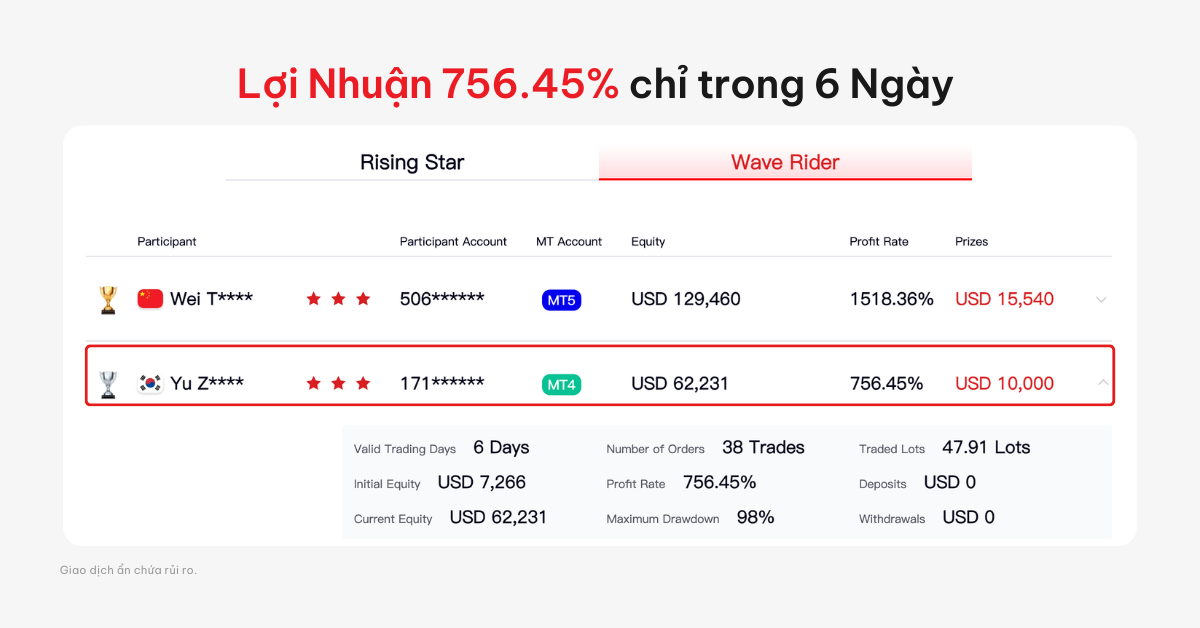Click participant account 506******
1200x628 pixels.
[x=442, y=299]
